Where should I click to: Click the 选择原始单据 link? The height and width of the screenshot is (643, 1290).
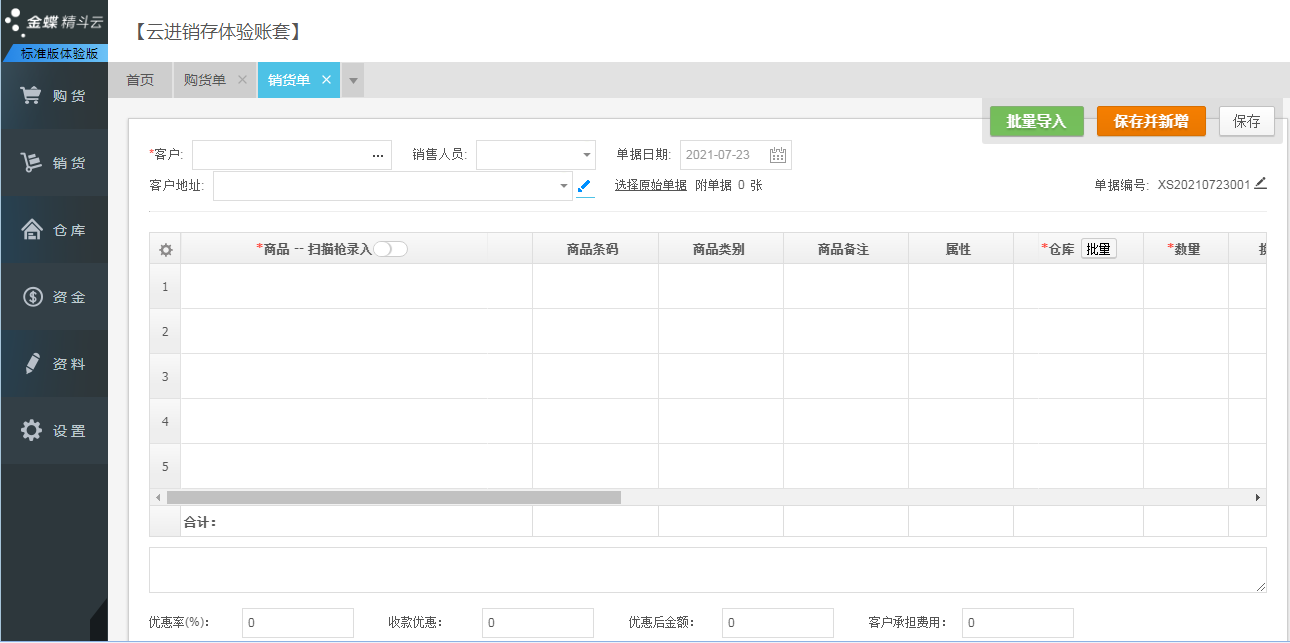pos(650,185)
